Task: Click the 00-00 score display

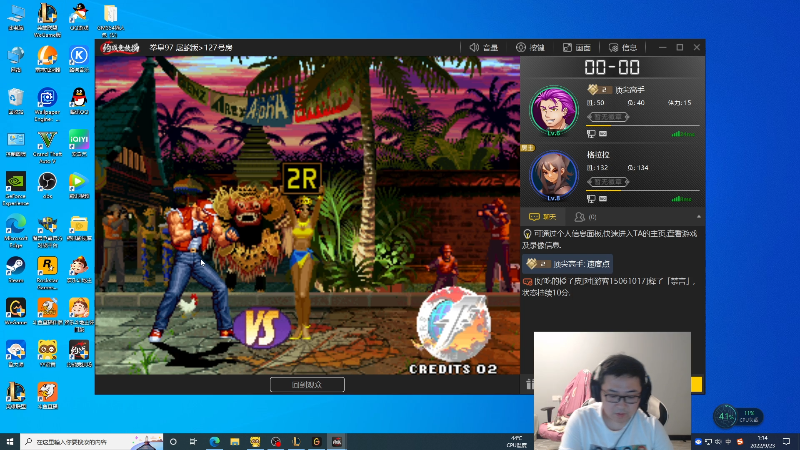Action: point(612,67)
